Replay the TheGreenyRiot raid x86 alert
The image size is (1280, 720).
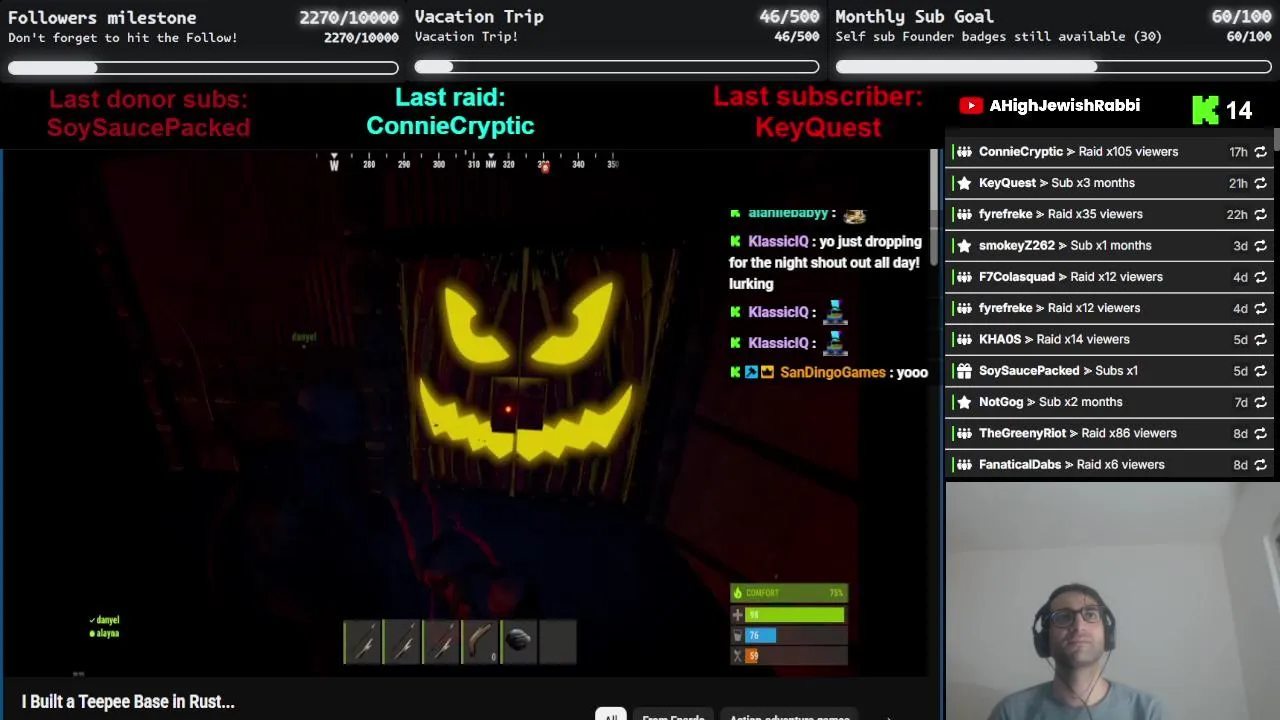pos(1260,434)
